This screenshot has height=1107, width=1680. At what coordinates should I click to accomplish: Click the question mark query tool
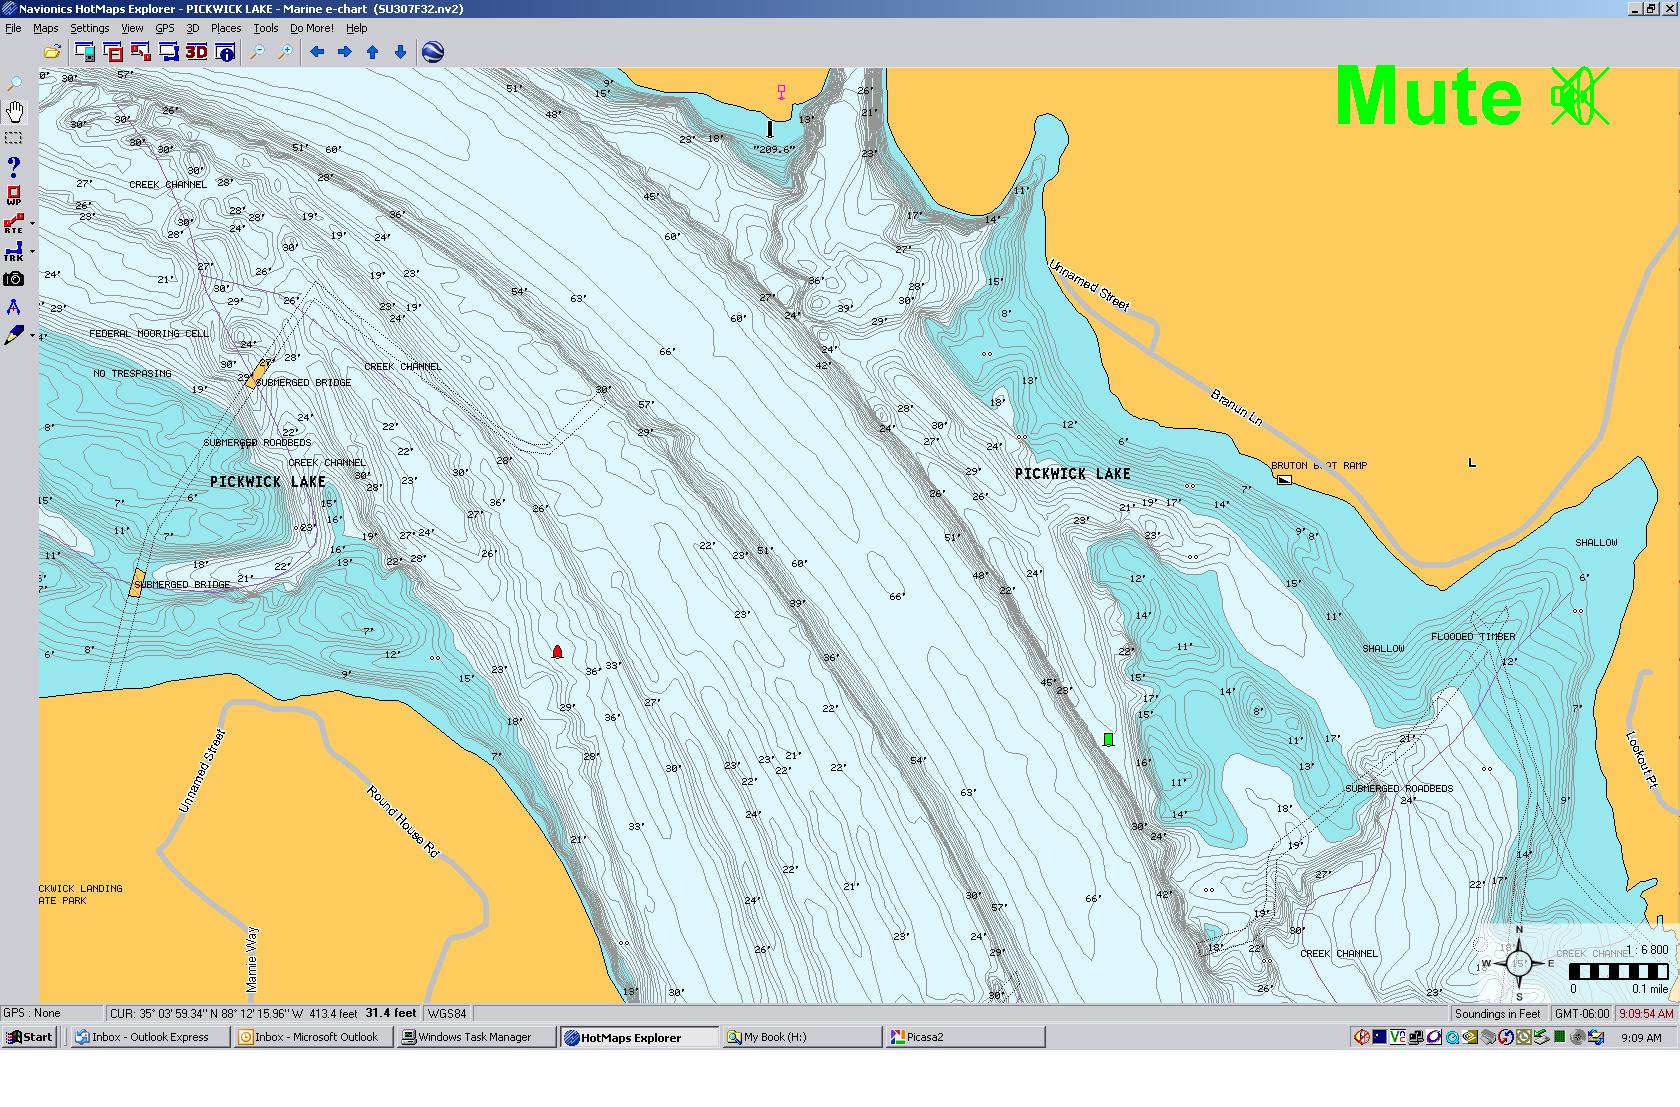14,166
